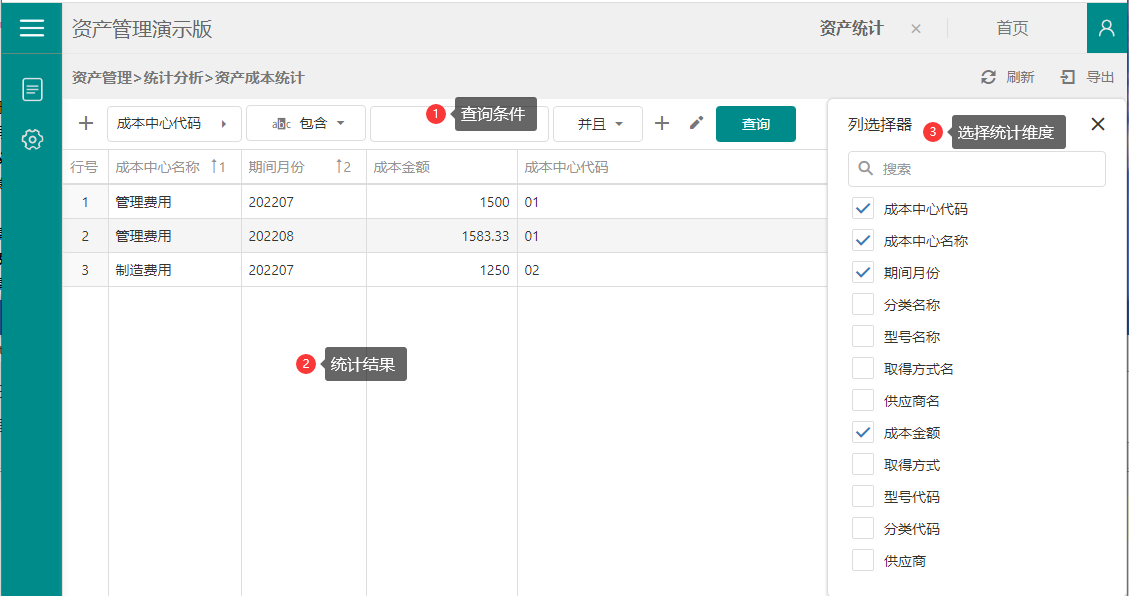Check the 型号名称 checkbox
Image resolution: width=1129 pixels, height=596 pixels.
[x=863, y=336]
